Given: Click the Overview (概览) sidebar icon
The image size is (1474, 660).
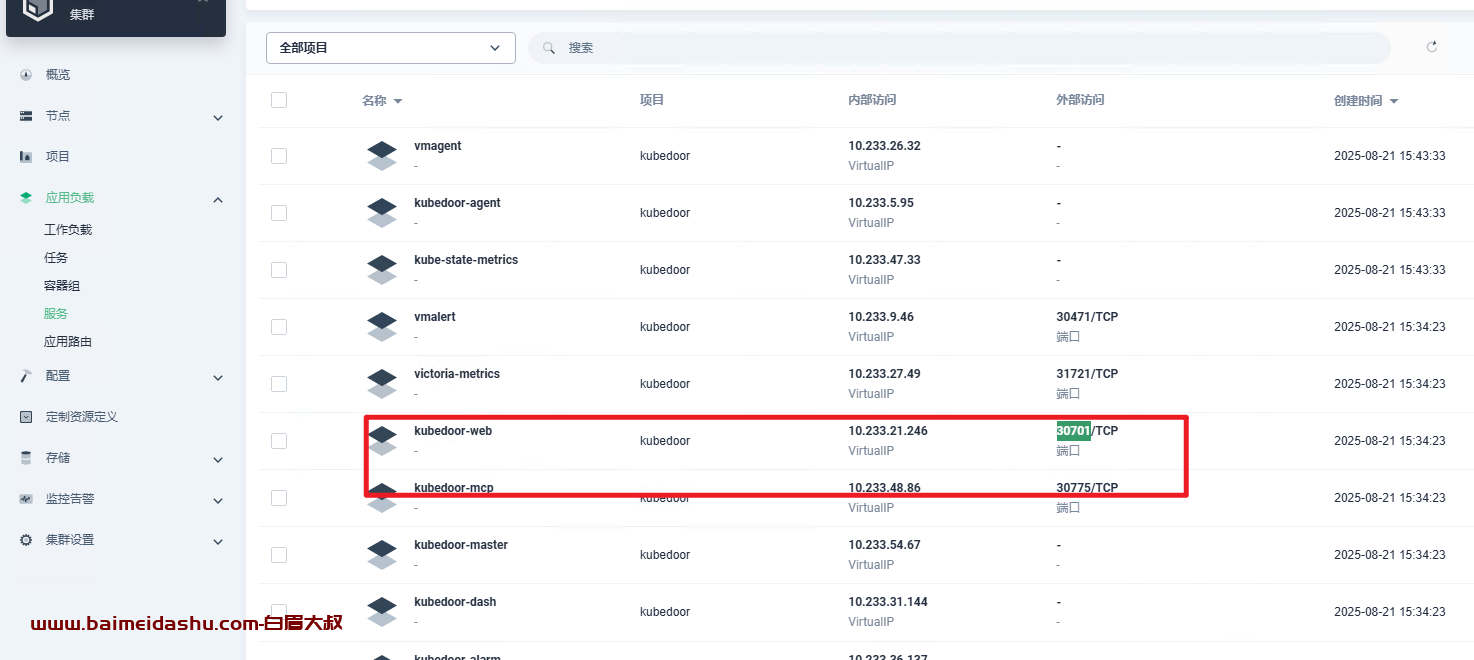Looking at the screenshot, I should [x=26, y=75].
